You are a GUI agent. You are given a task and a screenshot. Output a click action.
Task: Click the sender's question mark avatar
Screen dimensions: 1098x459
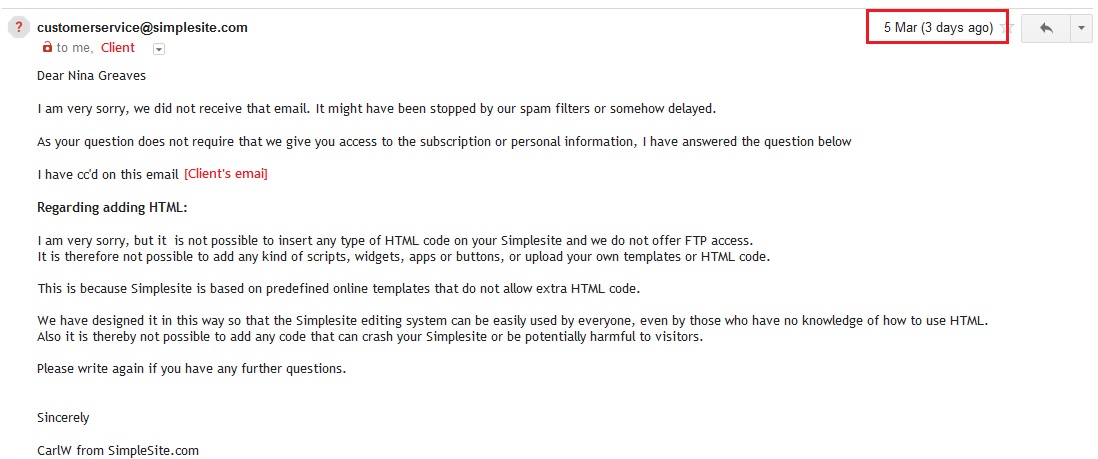(x=19, y=28)
